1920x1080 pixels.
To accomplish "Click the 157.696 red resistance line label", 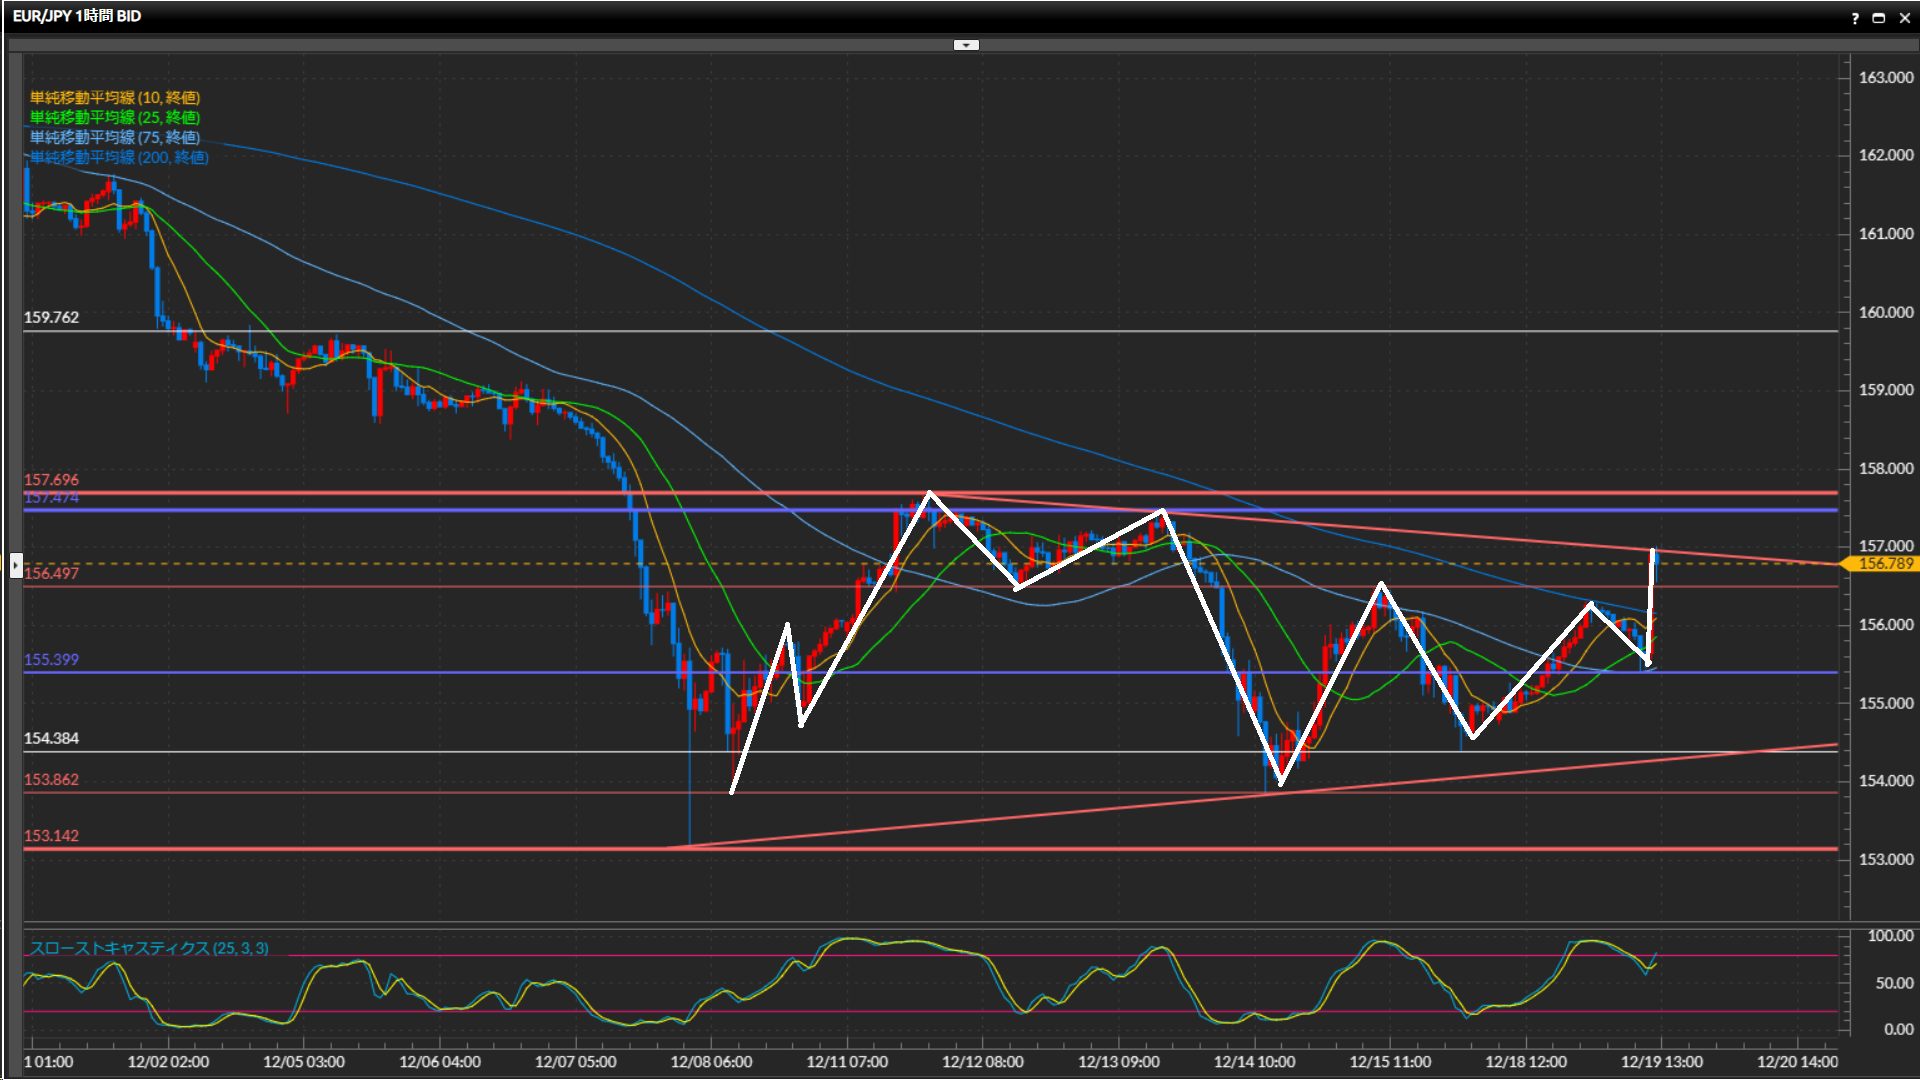I will [51, 480].
